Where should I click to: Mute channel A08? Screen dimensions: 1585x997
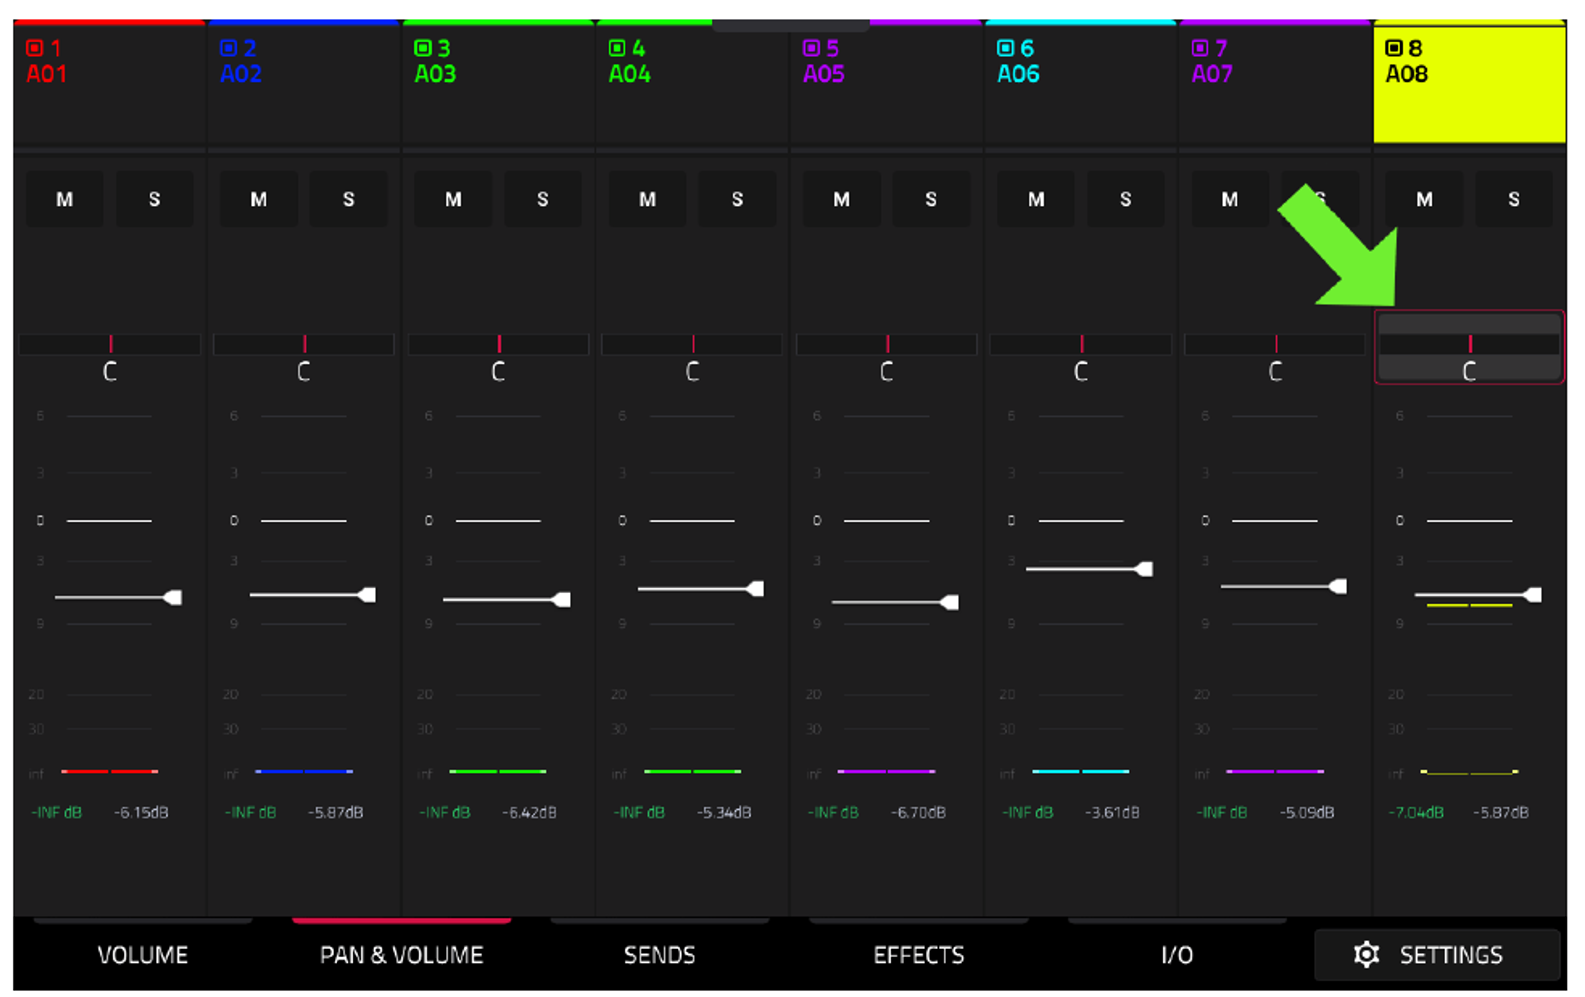pos(1424,199)
